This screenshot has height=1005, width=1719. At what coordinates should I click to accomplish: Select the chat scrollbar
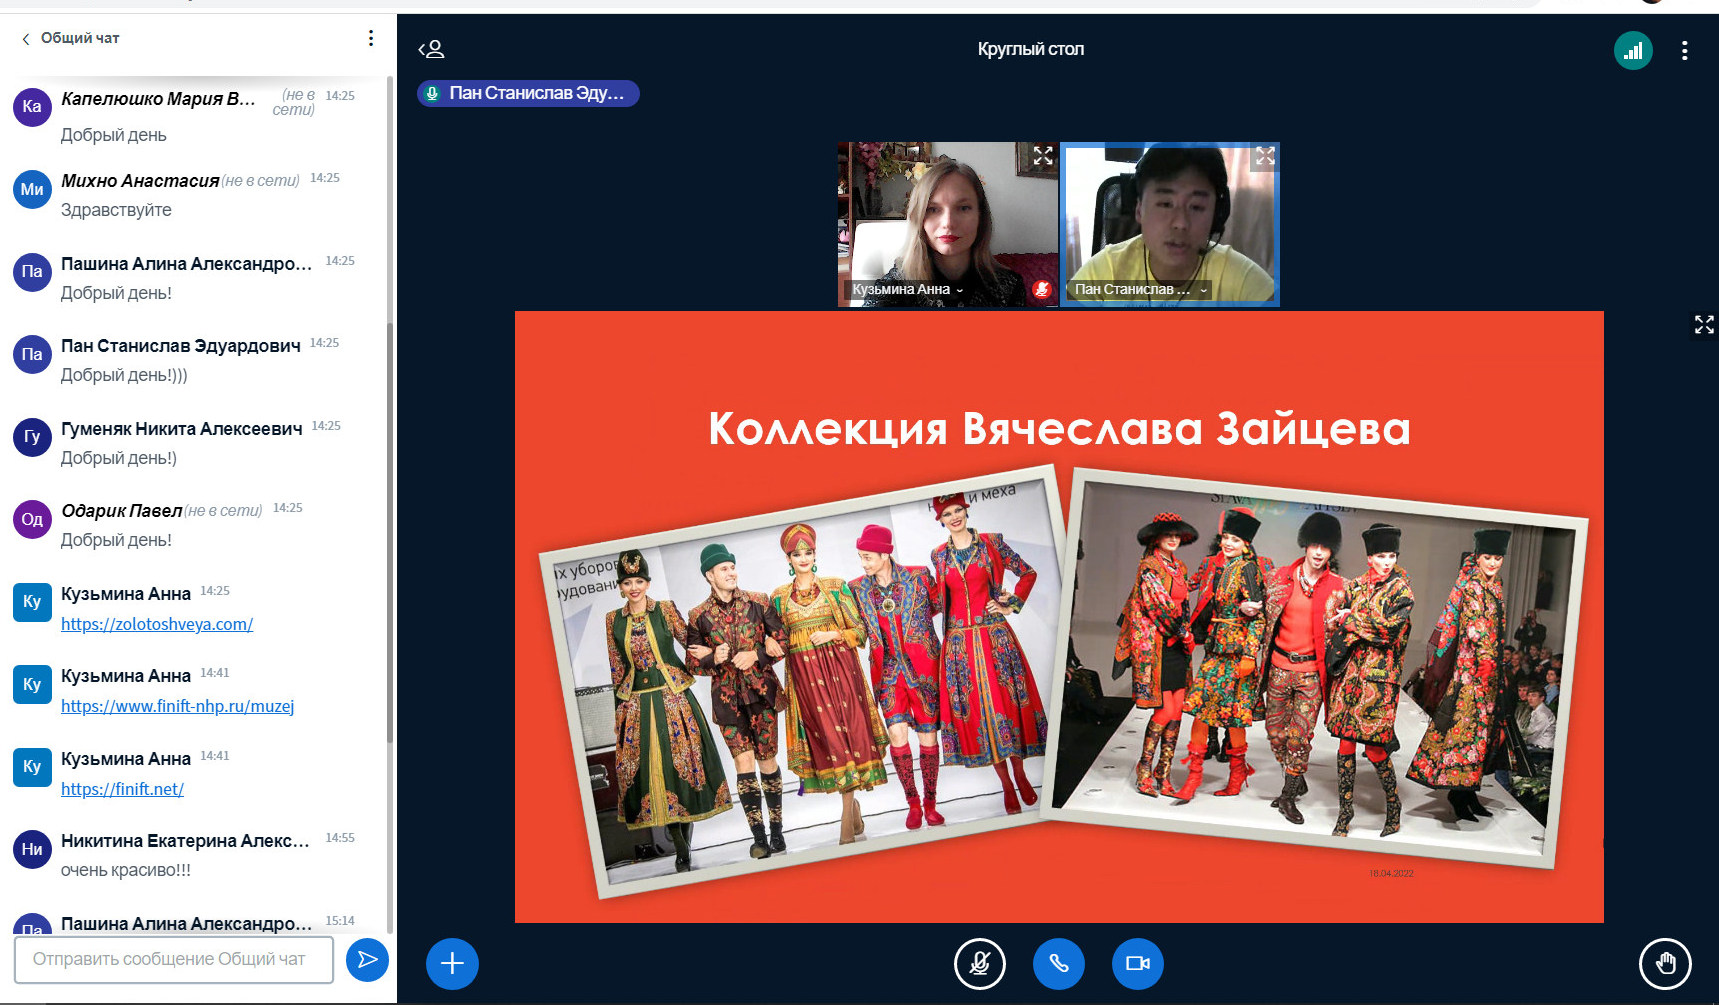pos(390,532)
